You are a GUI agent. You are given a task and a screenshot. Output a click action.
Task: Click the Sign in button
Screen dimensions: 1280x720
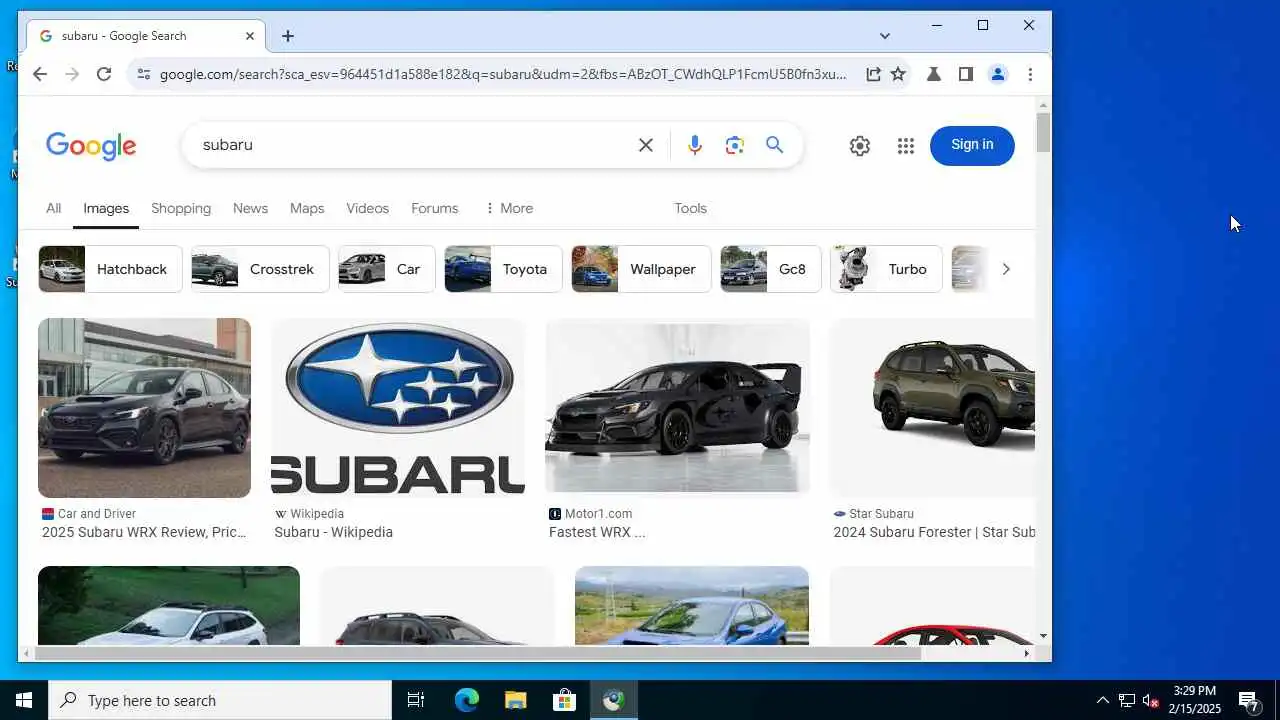pyautogui.click(x=972, y=145)
